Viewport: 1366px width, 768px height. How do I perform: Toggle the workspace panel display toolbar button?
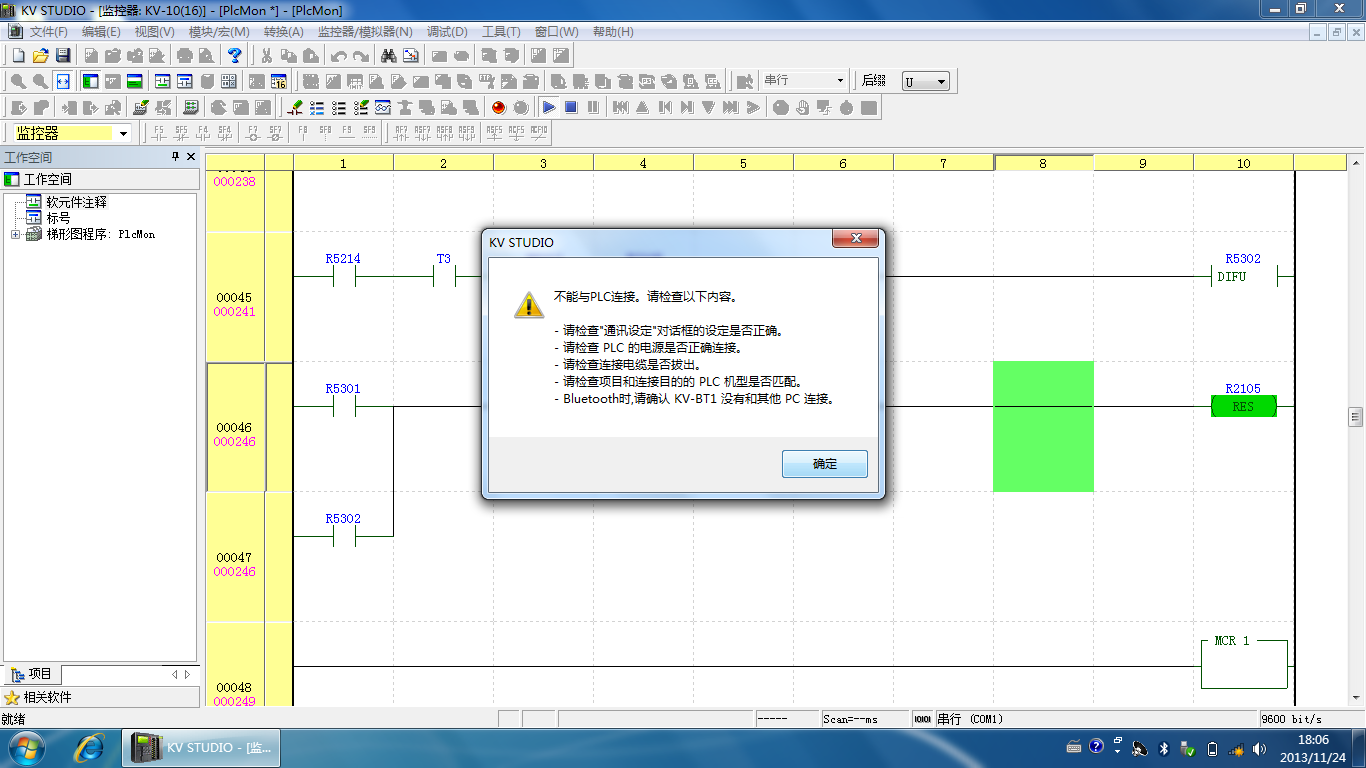click(x=90, y=81)
